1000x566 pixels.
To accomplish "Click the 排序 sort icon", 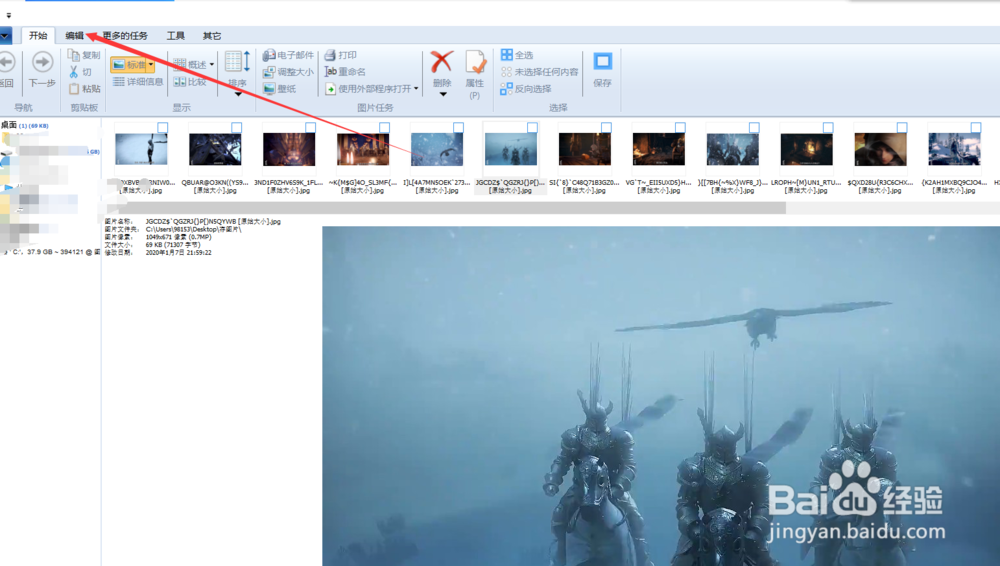I will click(x=237, y=62).
